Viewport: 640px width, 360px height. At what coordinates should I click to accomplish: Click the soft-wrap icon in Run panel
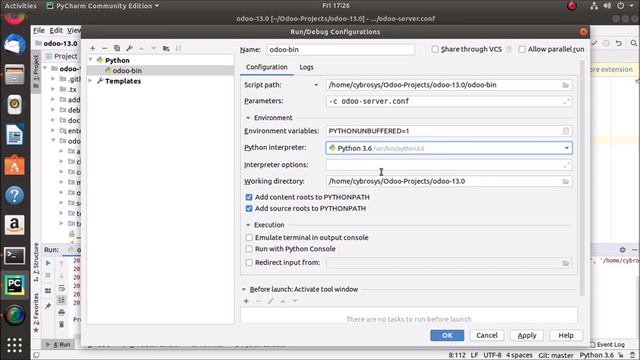click(62, 288)
